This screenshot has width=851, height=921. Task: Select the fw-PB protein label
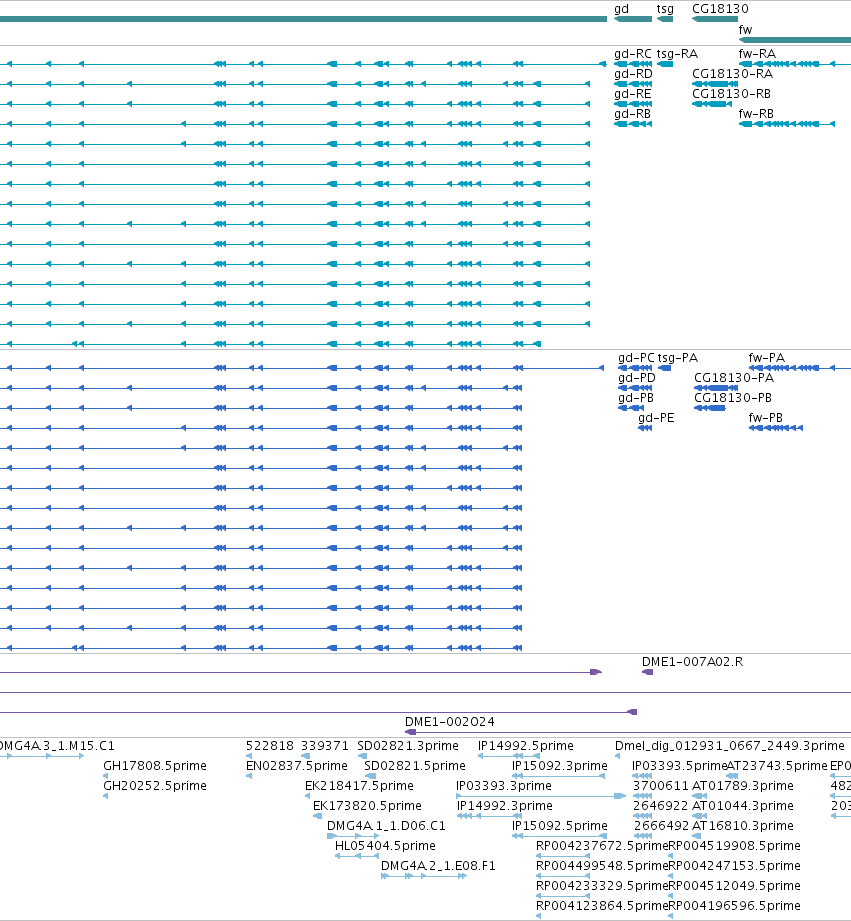[766, 418]
